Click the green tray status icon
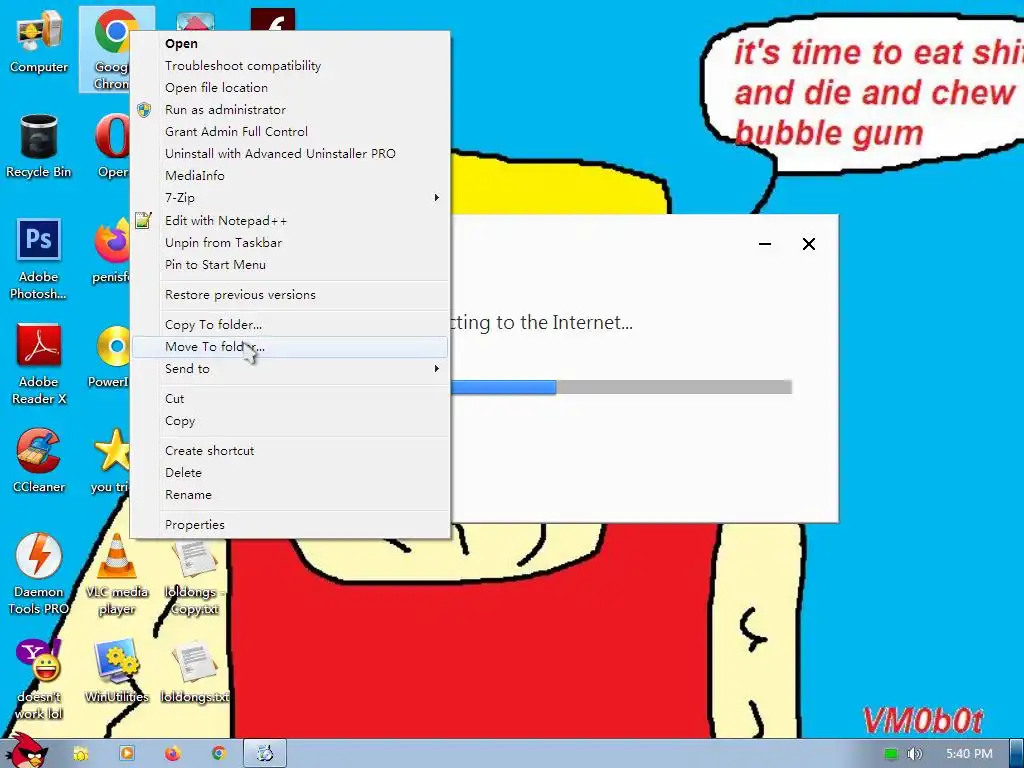Image resolution: width=1024 pixels, height=768 pixels. pyautogui.click(x=891, y=754)
